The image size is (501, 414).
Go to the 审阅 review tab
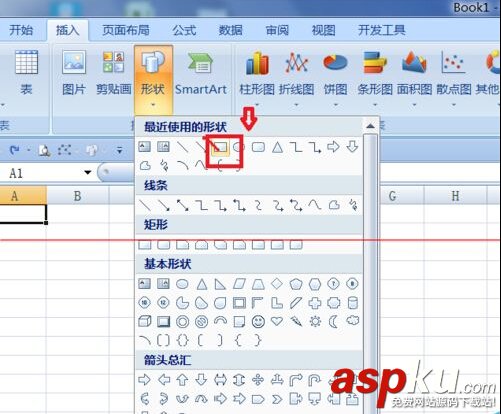point(277,30)
